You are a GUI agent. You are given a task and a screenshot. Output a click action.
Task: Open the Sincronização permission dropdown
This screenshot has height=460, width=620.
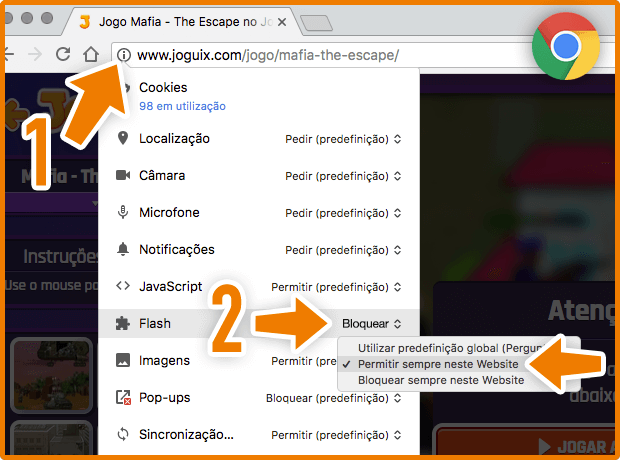(x=336, y=435)
